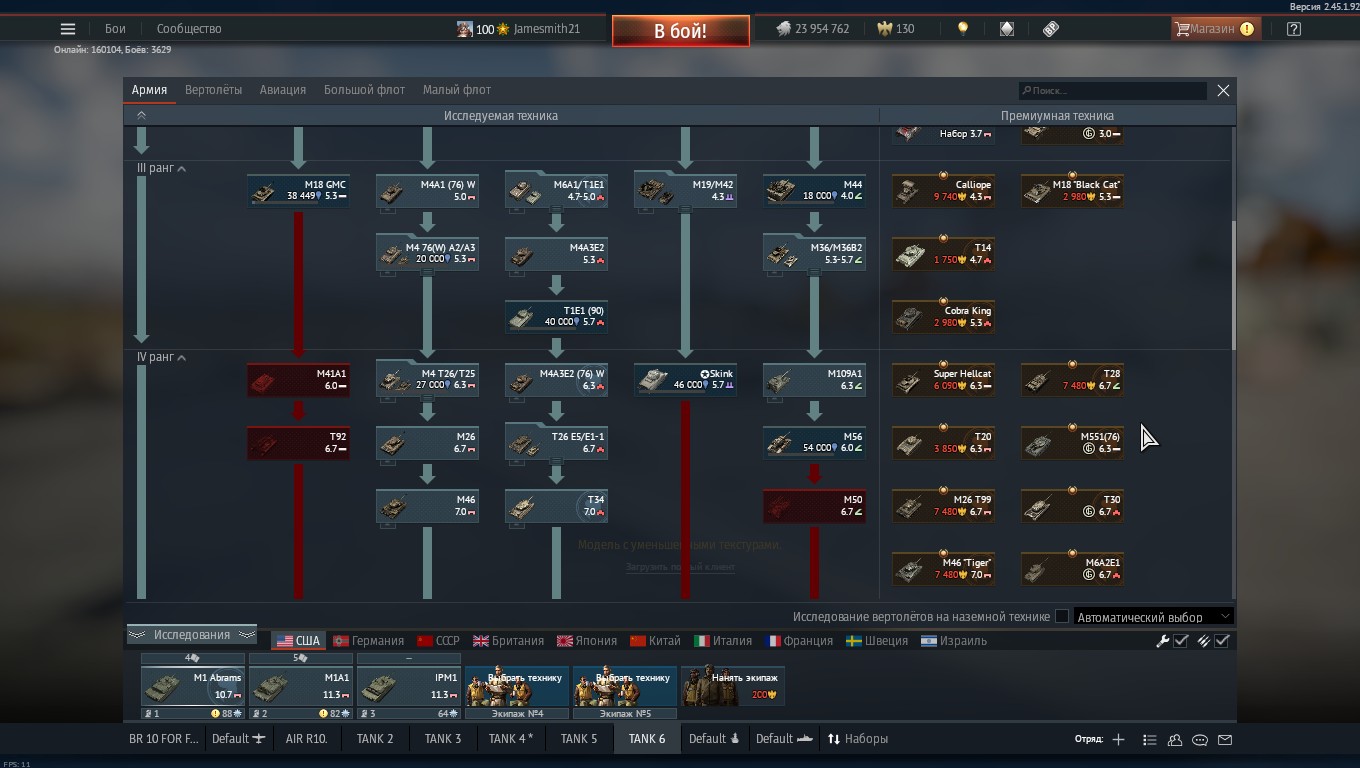
Task: Open Jamesmith21 player profile avatar
Action: [x=465, y=29]
